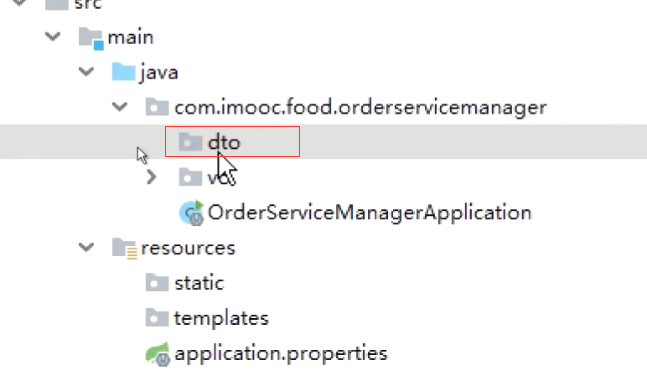The width and height of the screenshot is (647, 375).
Task: Click the dto package folder icon
Action: [x=190, y=142]
